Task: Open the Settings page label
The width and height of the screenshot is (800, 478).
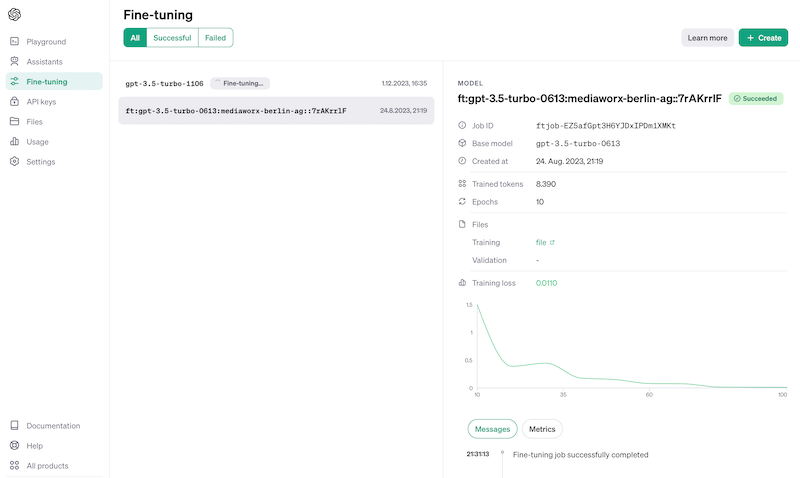Action: point(41,161)
